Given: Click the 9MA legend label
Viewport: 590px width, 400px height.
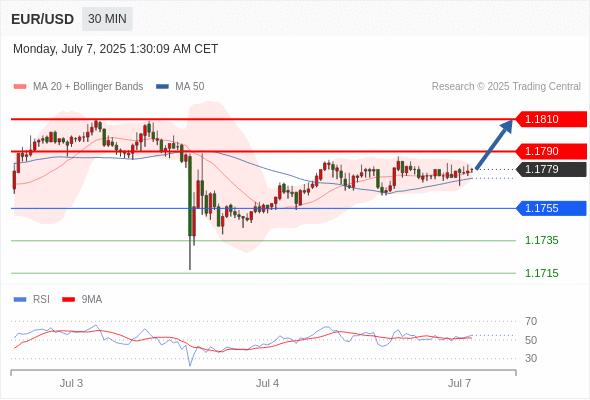Looking at the screenshot, I should click(x=92, y=300).
